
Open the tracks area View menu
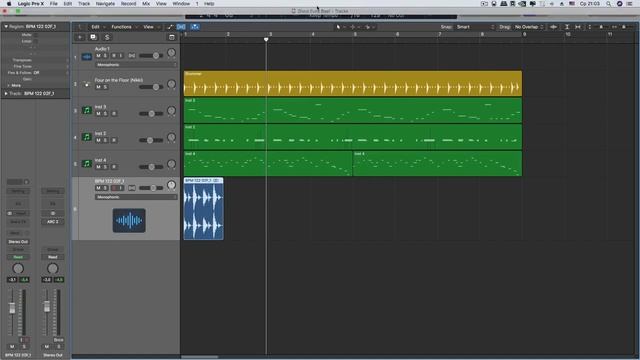[x=148, y=27]
